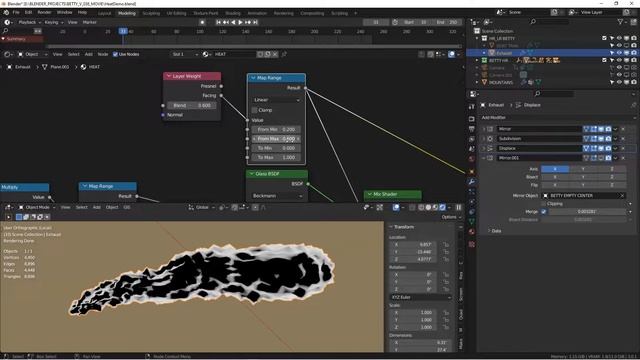Screen dimensions: 640x360
Task: Click the timeline search magnifier icon
Action: (5, 31)
